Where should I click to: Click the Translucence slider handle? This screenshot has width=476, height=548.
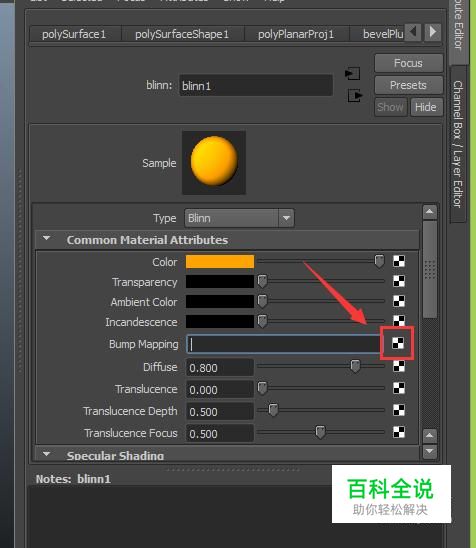click(262, 388)
